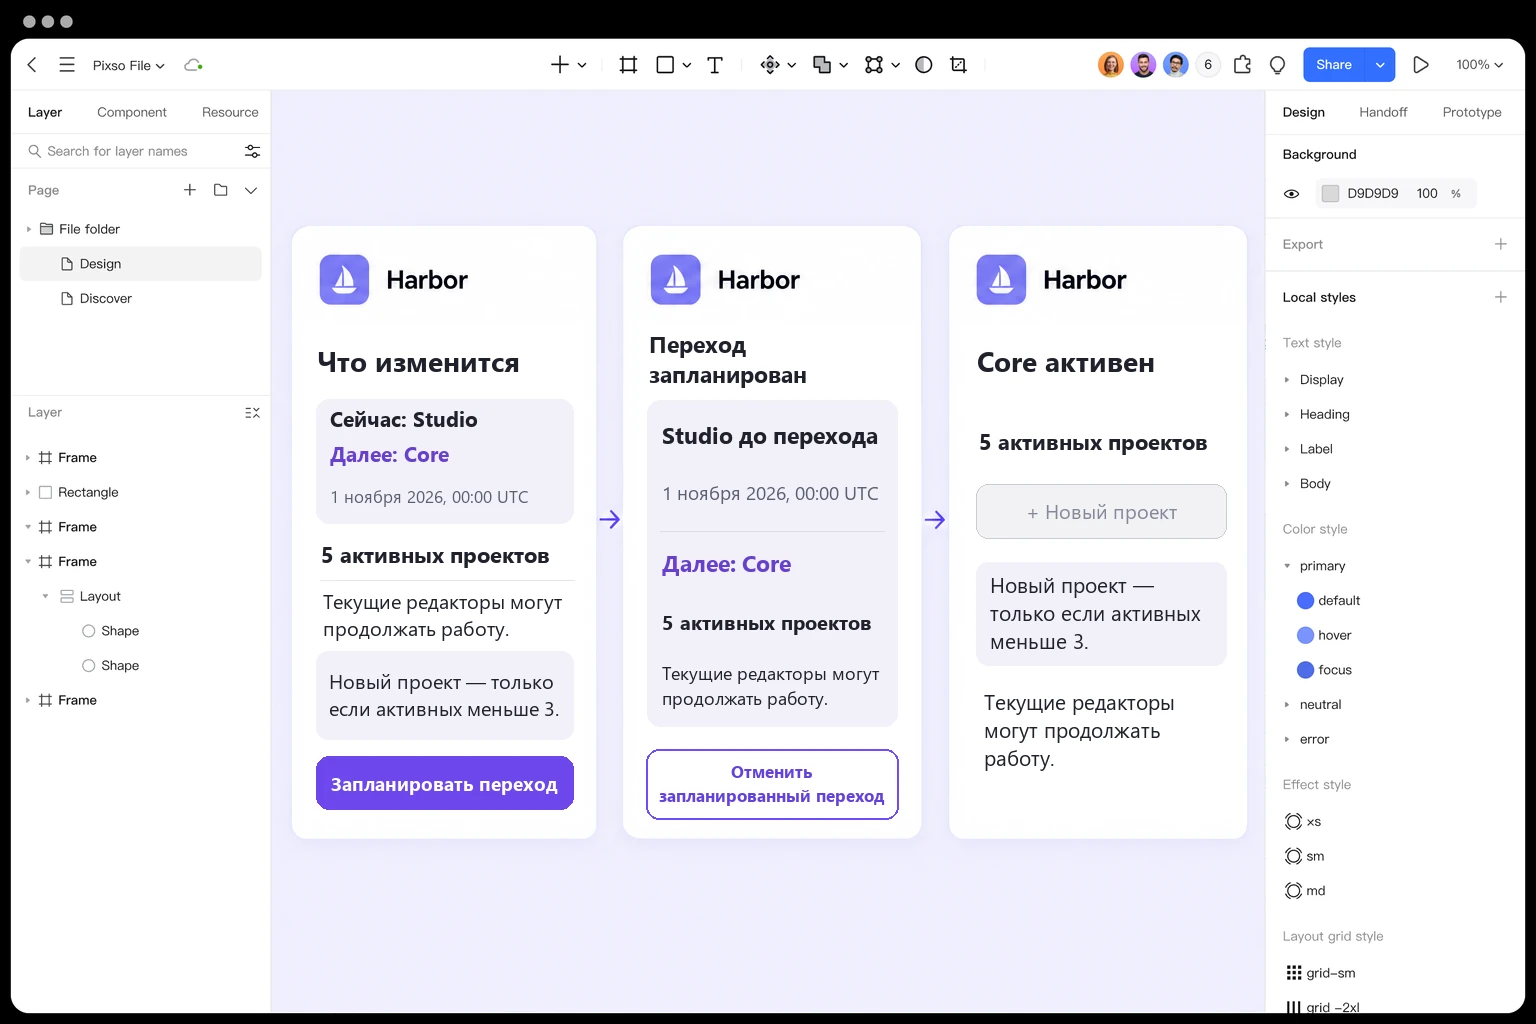
Task: Click Отменить запланированный переход button
Action: pyautogui.click(x=772, y=784)
